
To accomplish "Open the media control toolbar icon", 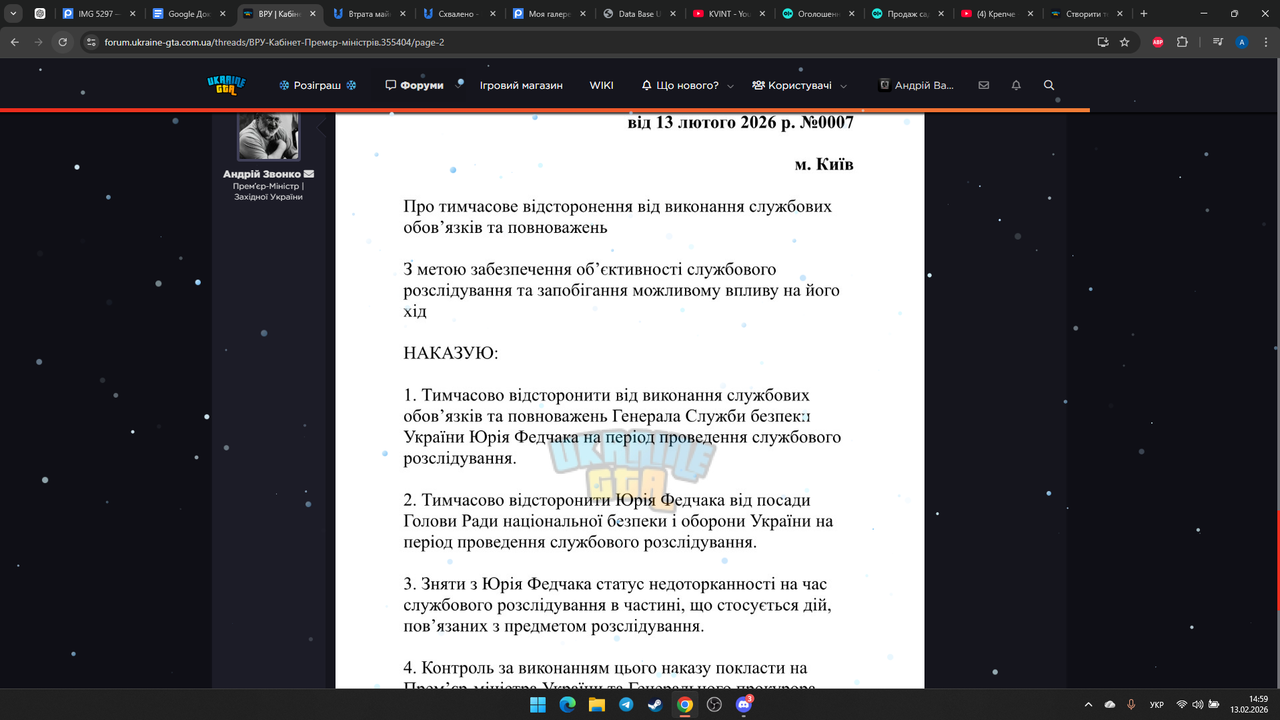I will click(x=1218, y=42).
